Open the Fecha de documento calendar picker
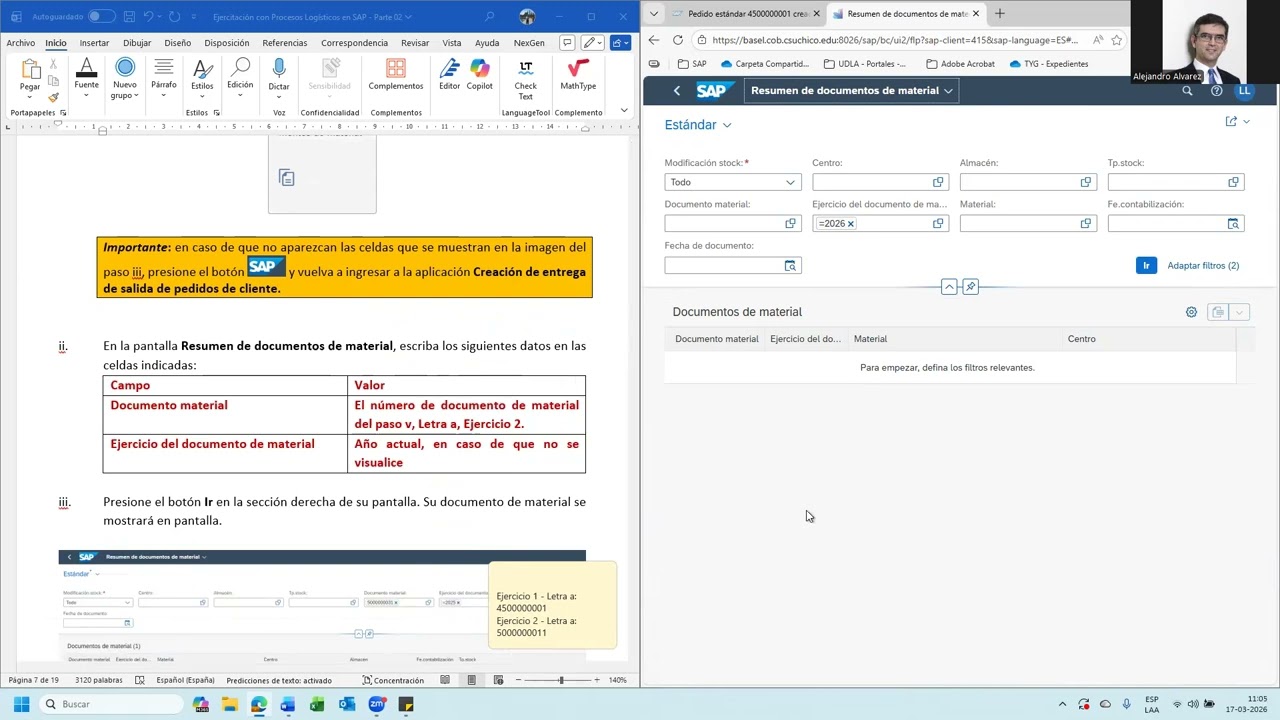 click(x=790, y=266)
